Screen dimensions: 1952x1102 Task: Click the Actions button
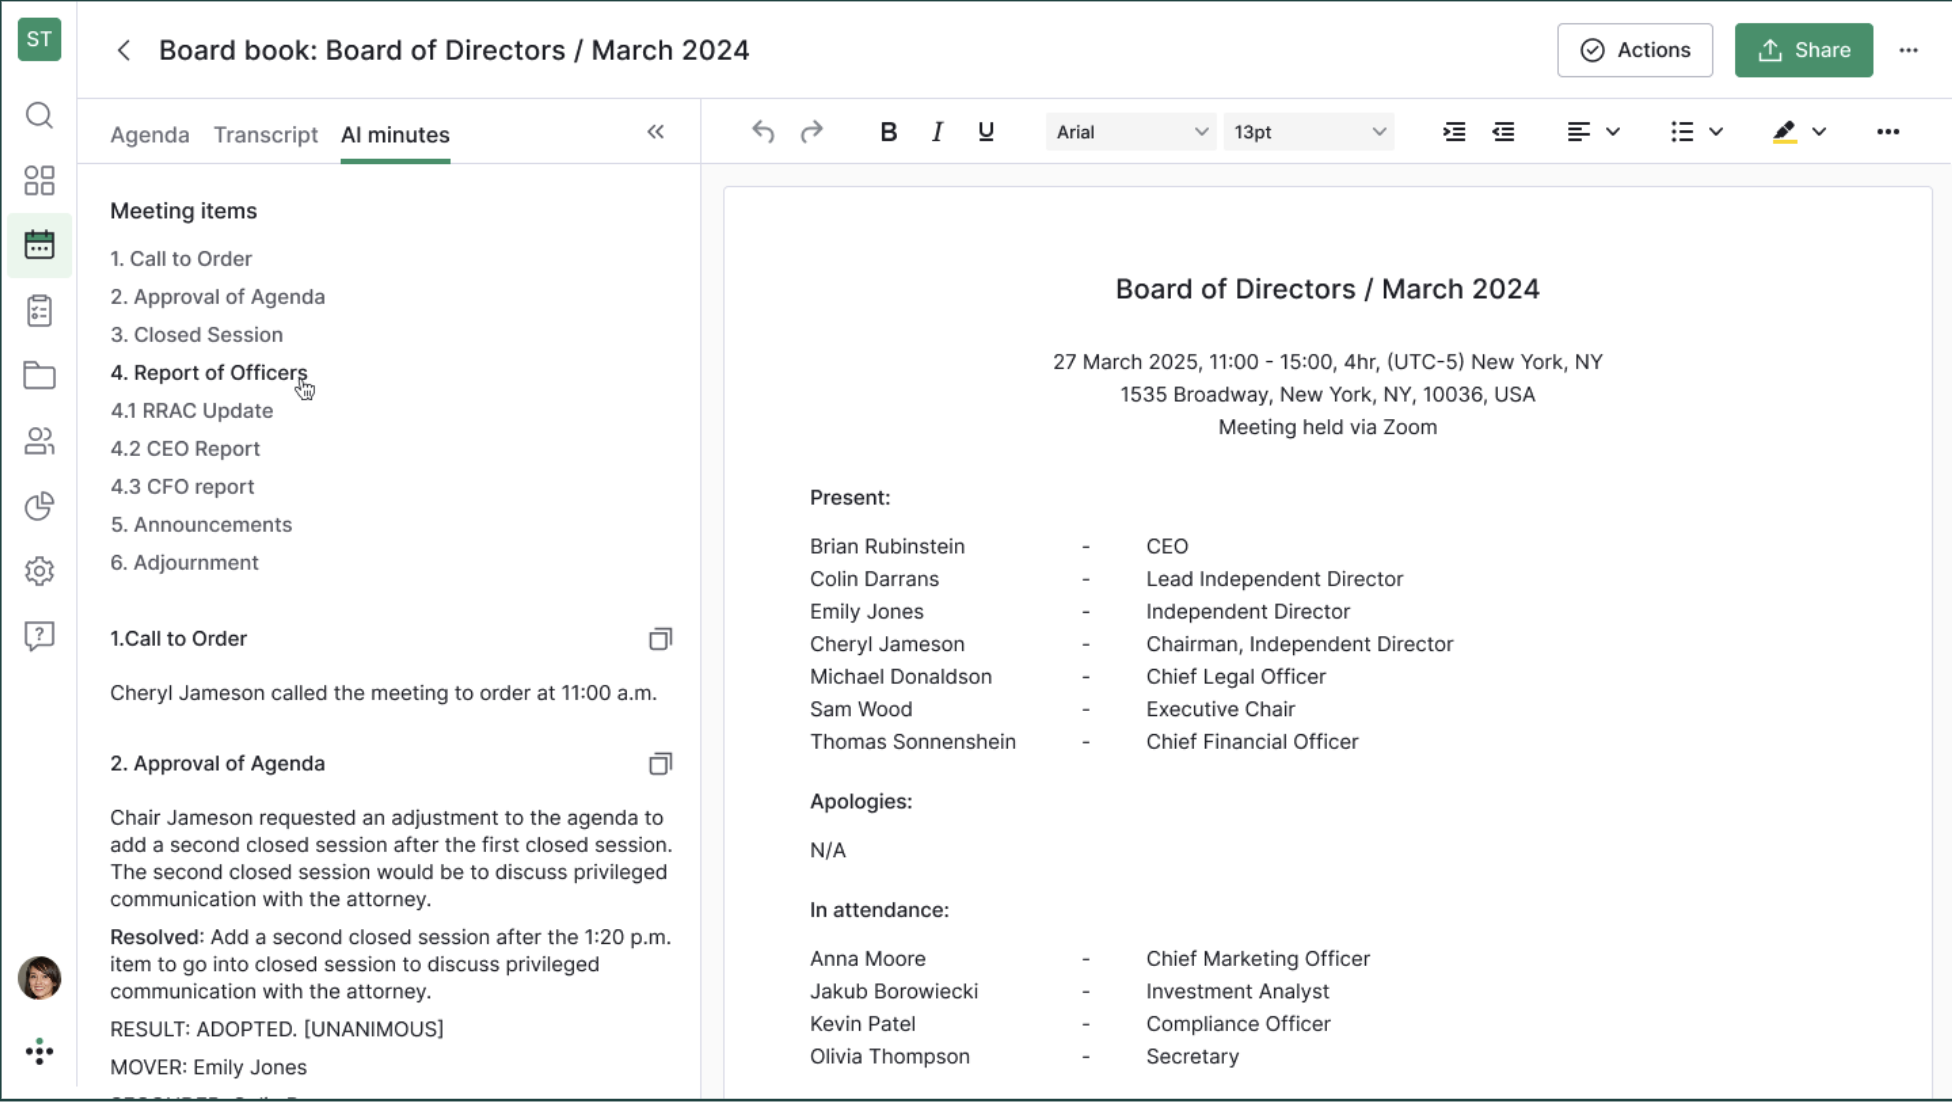[1634, 50]
